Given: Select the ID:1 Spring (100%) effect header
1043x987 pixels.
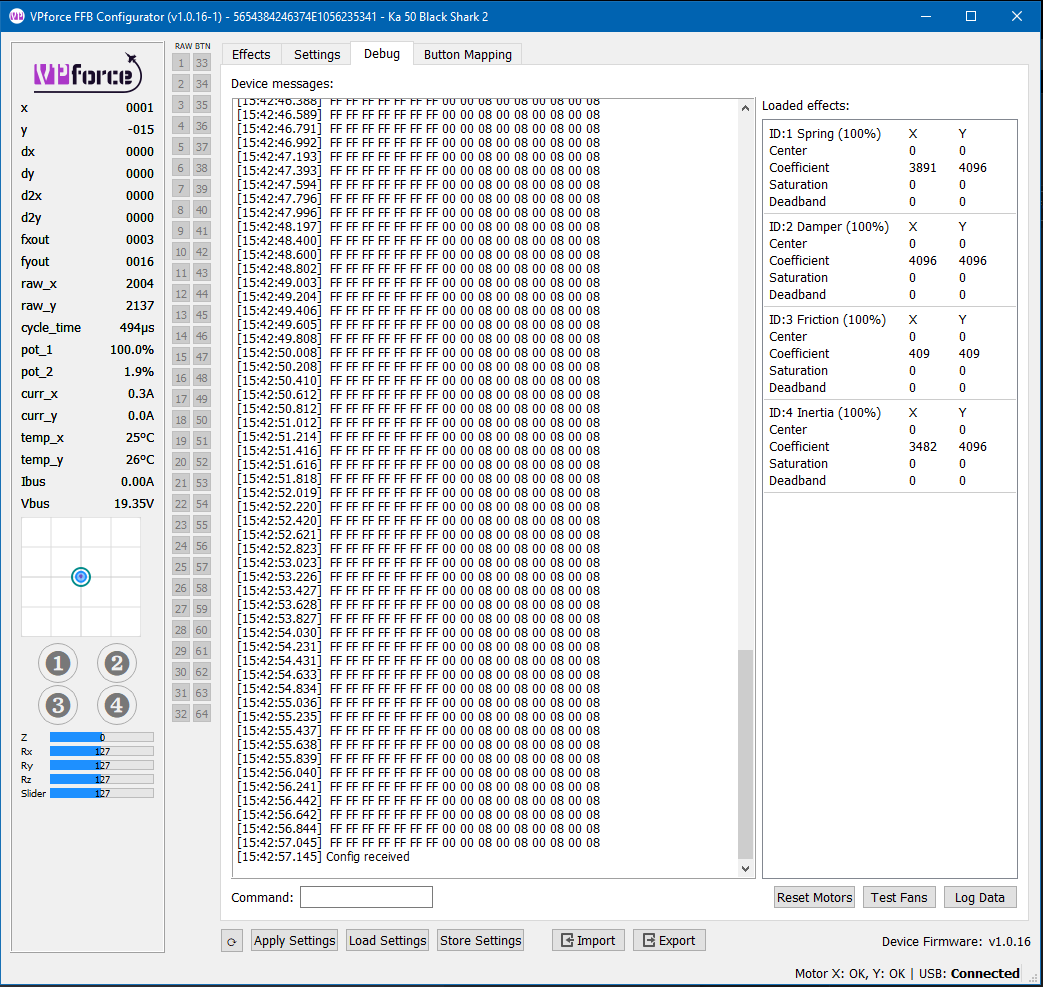Looking at the screenshot, I should pos(825,134).
